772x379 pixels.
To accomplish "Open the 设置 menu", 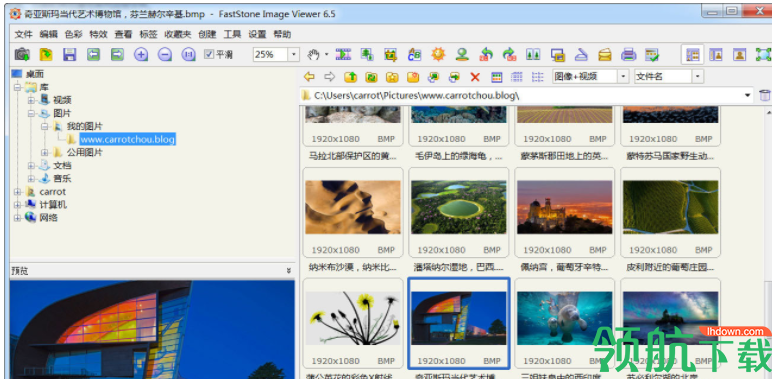I will [x=257, y=34].
